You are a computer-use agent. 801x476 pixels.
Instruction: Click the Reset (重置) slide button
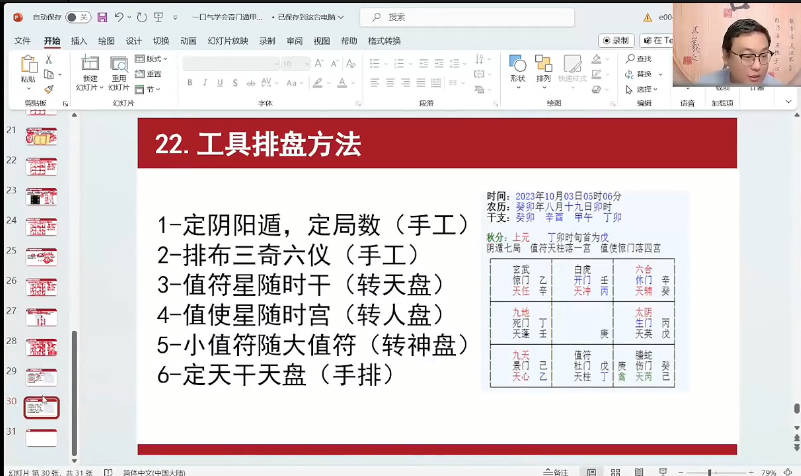coord(152,74)
